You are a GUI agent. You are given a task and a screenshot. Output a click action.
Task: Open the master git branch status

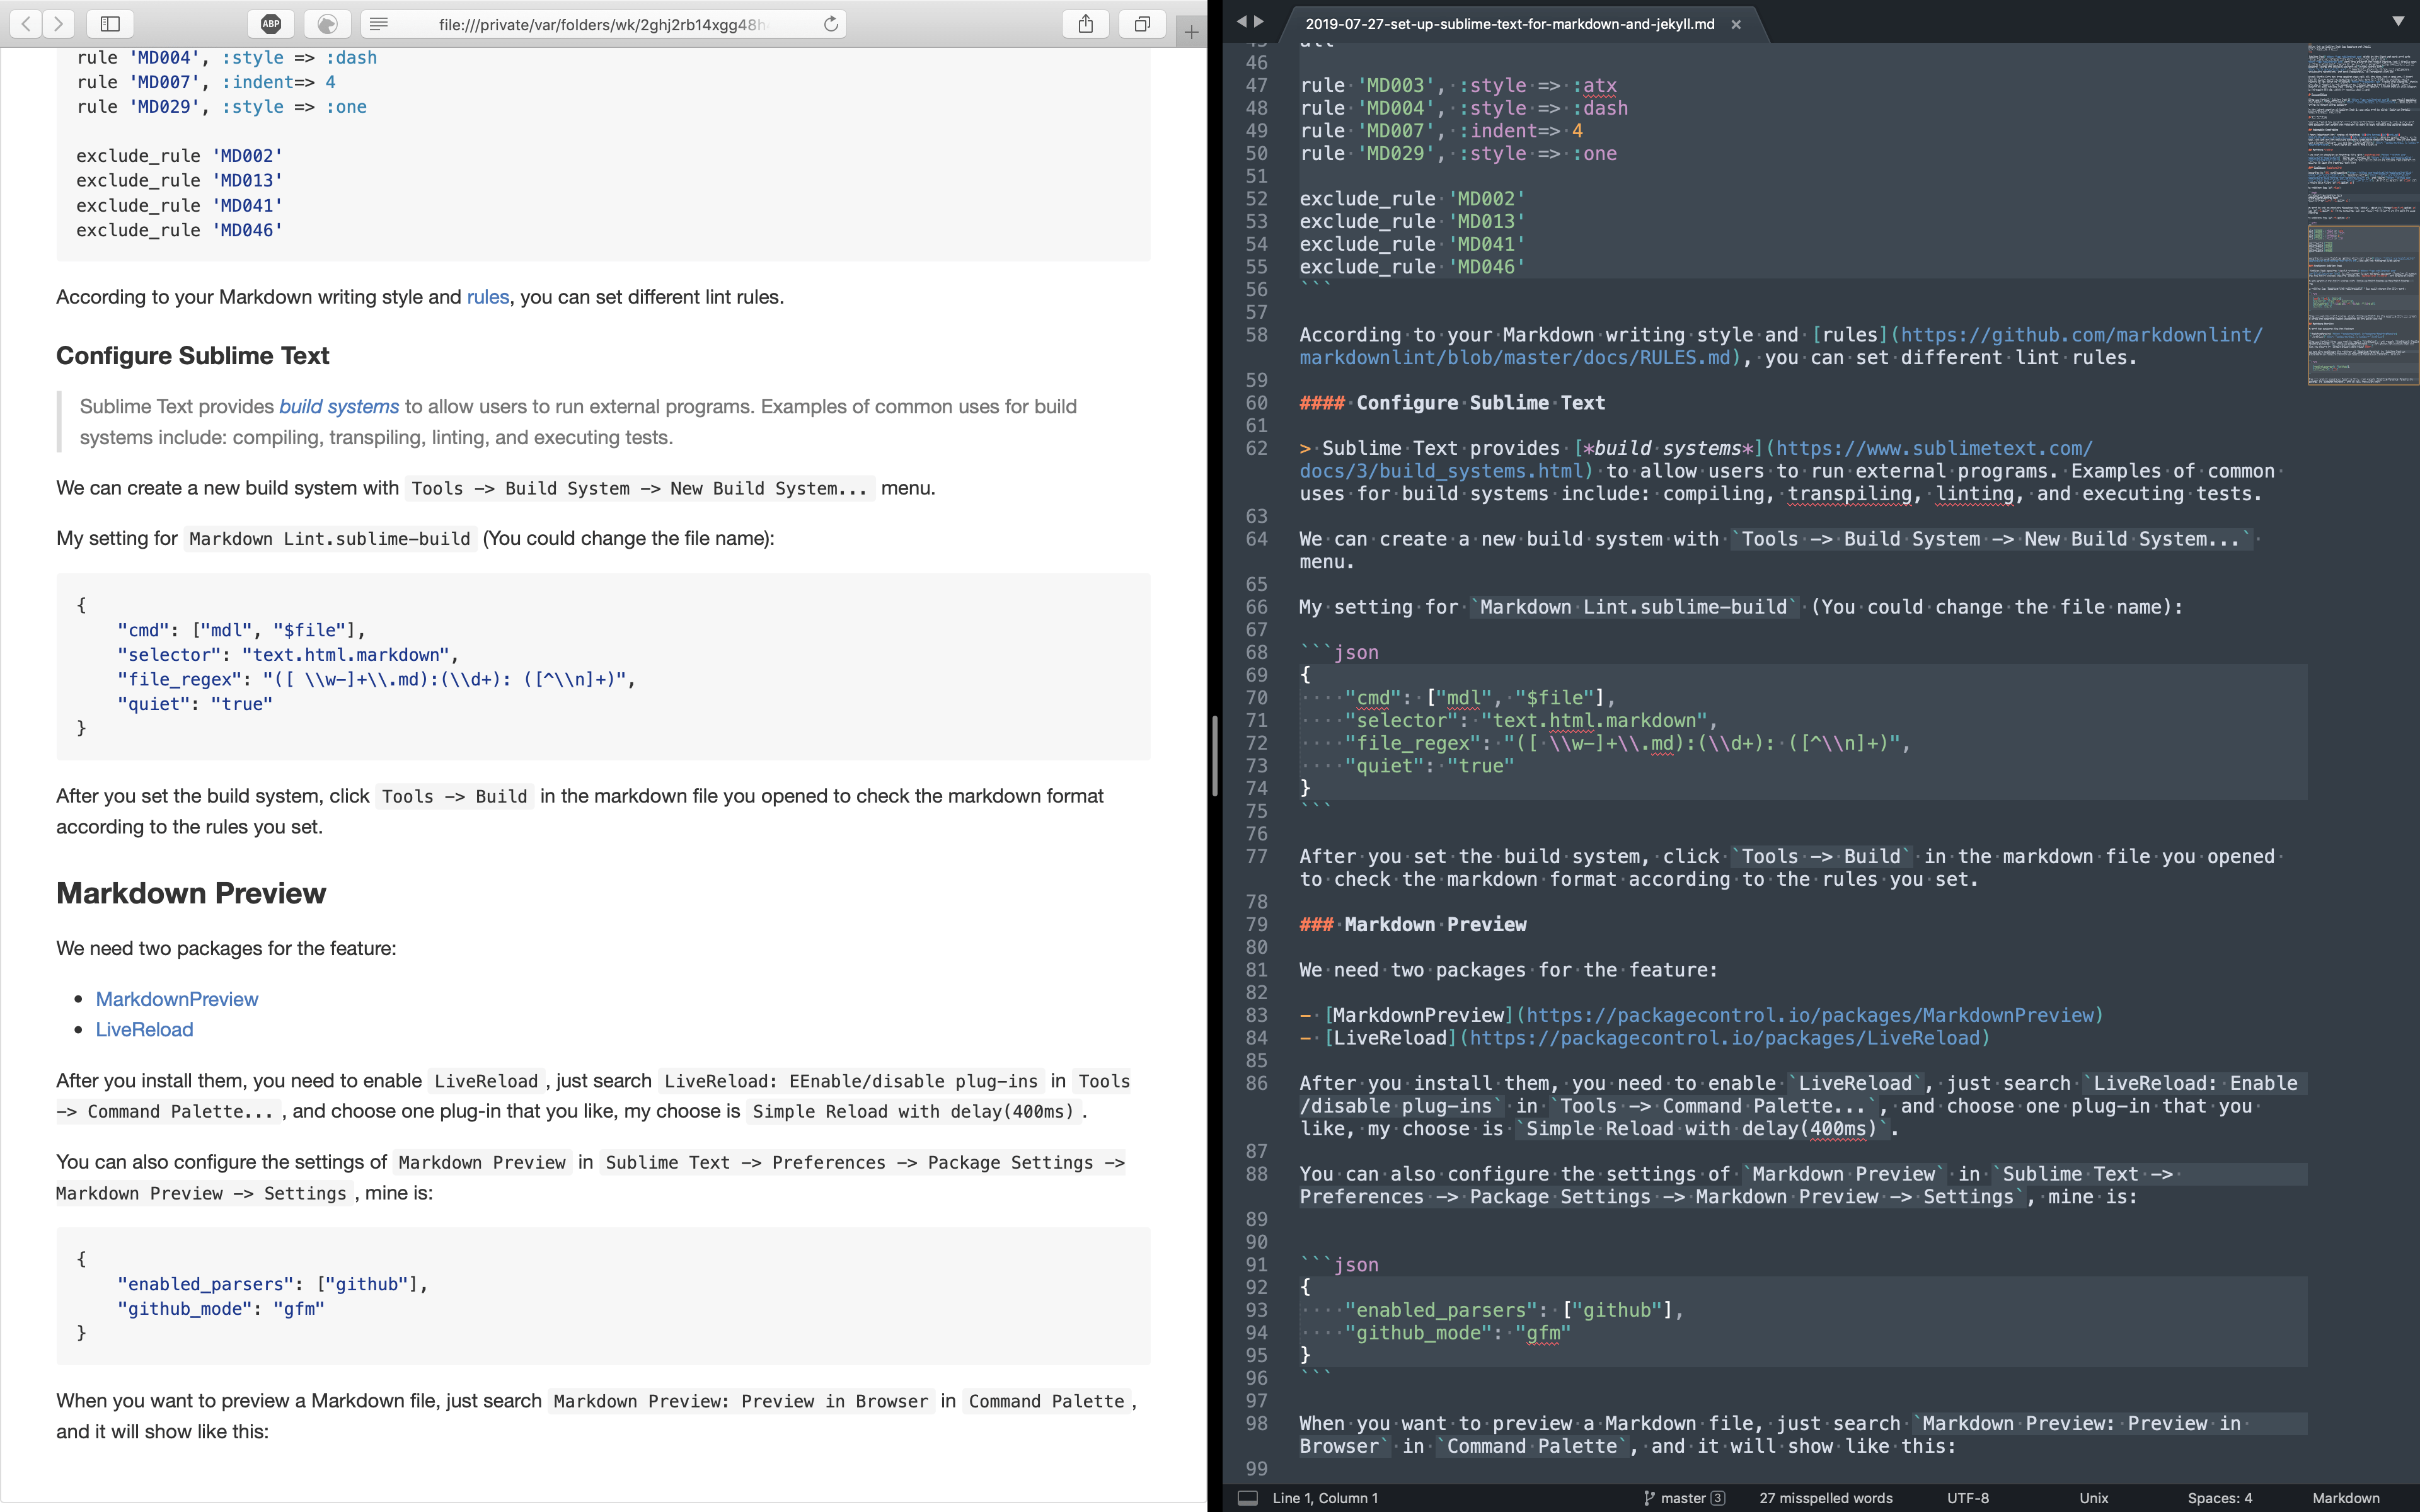(1685, 1498)
